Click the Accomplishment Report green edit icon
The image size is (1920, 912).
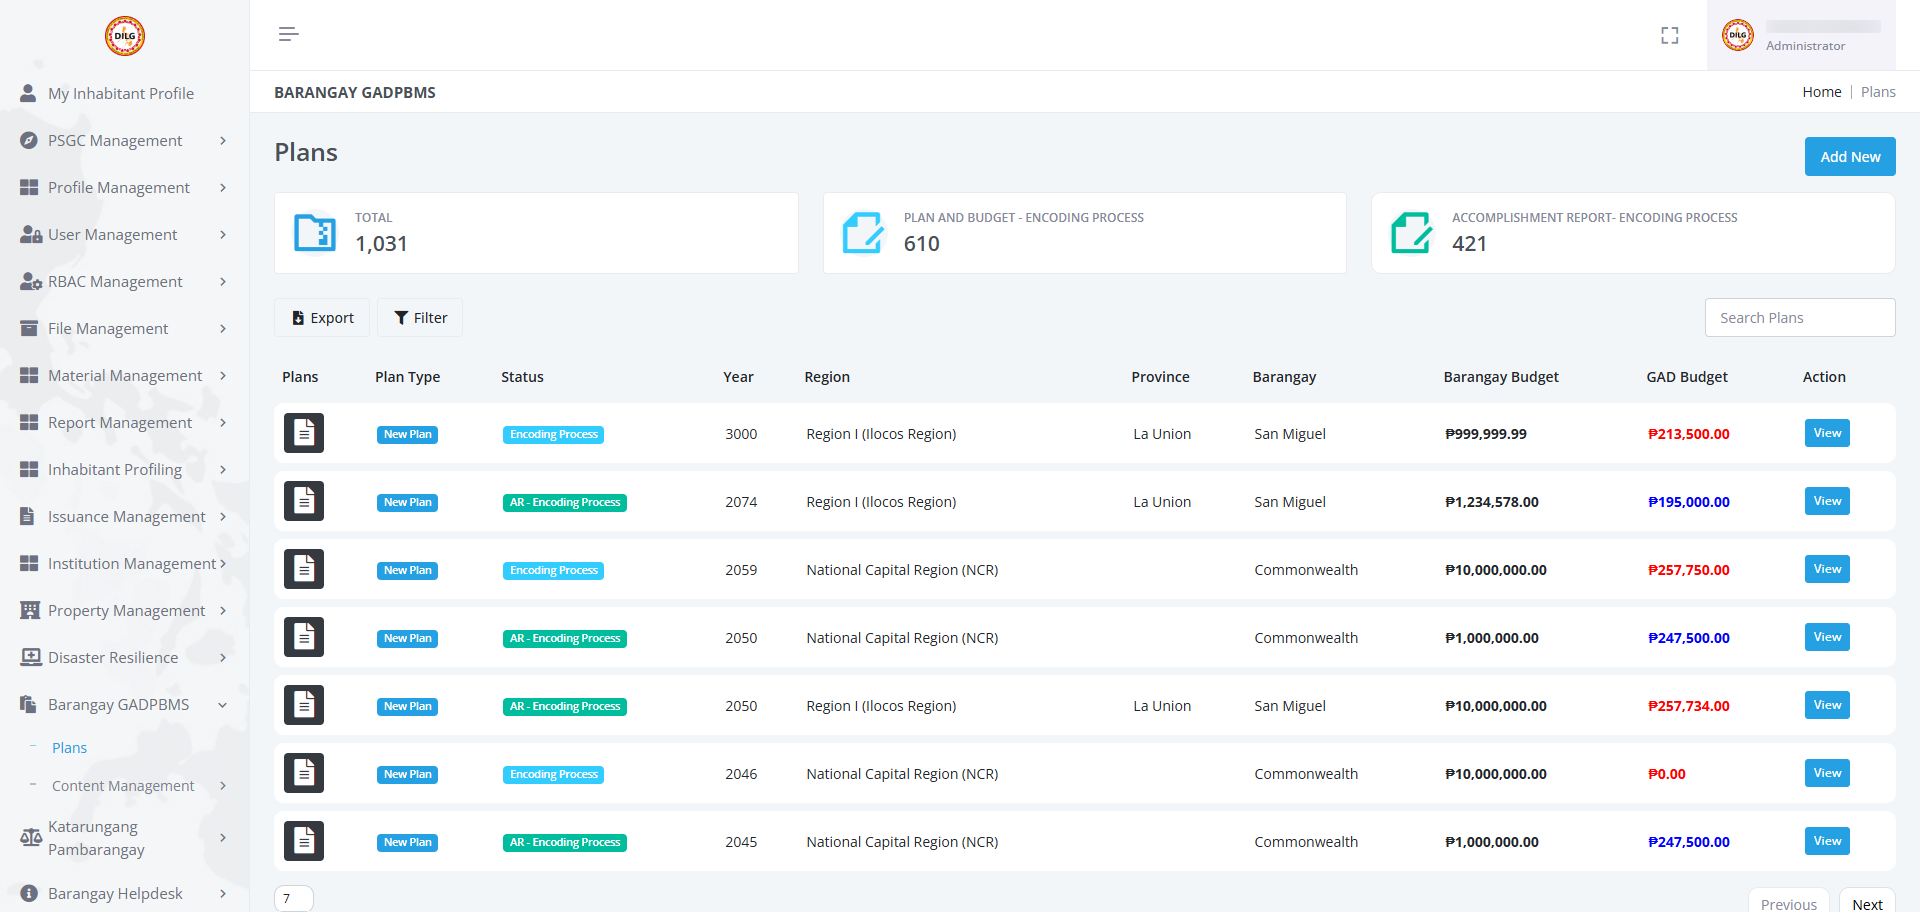(x=1411, y=233)
